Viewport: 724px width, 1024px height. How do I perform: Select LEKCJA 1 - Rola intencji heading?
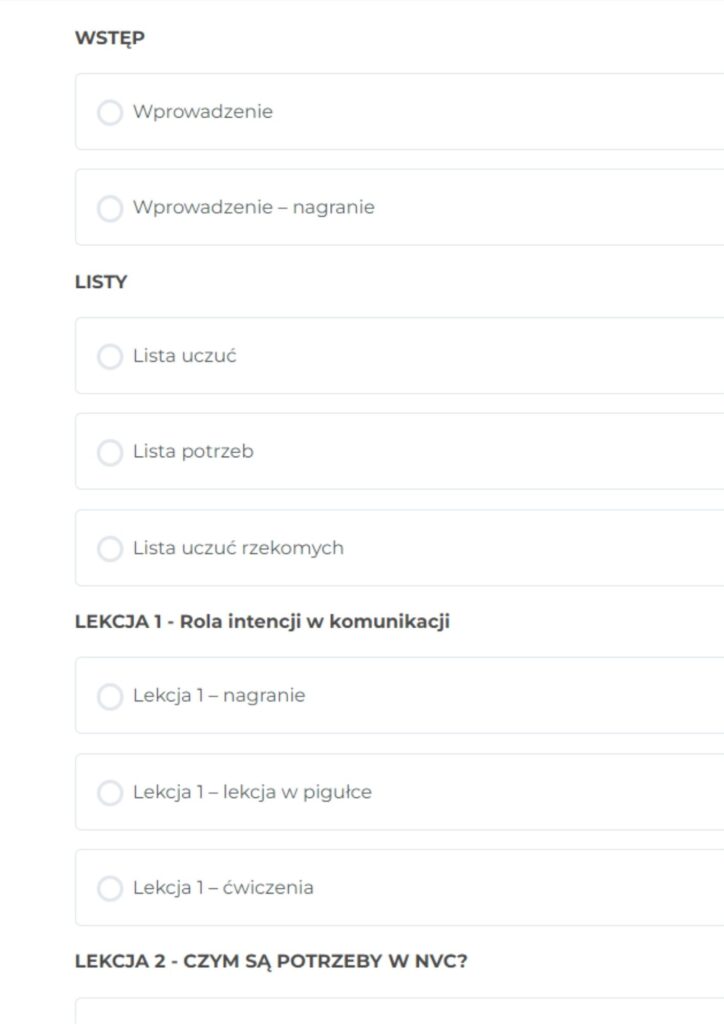[262, 622]
